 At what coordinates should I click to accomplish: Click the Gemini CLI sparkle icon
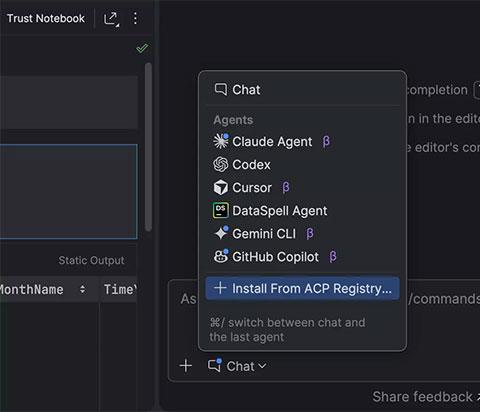coord(221,233)
